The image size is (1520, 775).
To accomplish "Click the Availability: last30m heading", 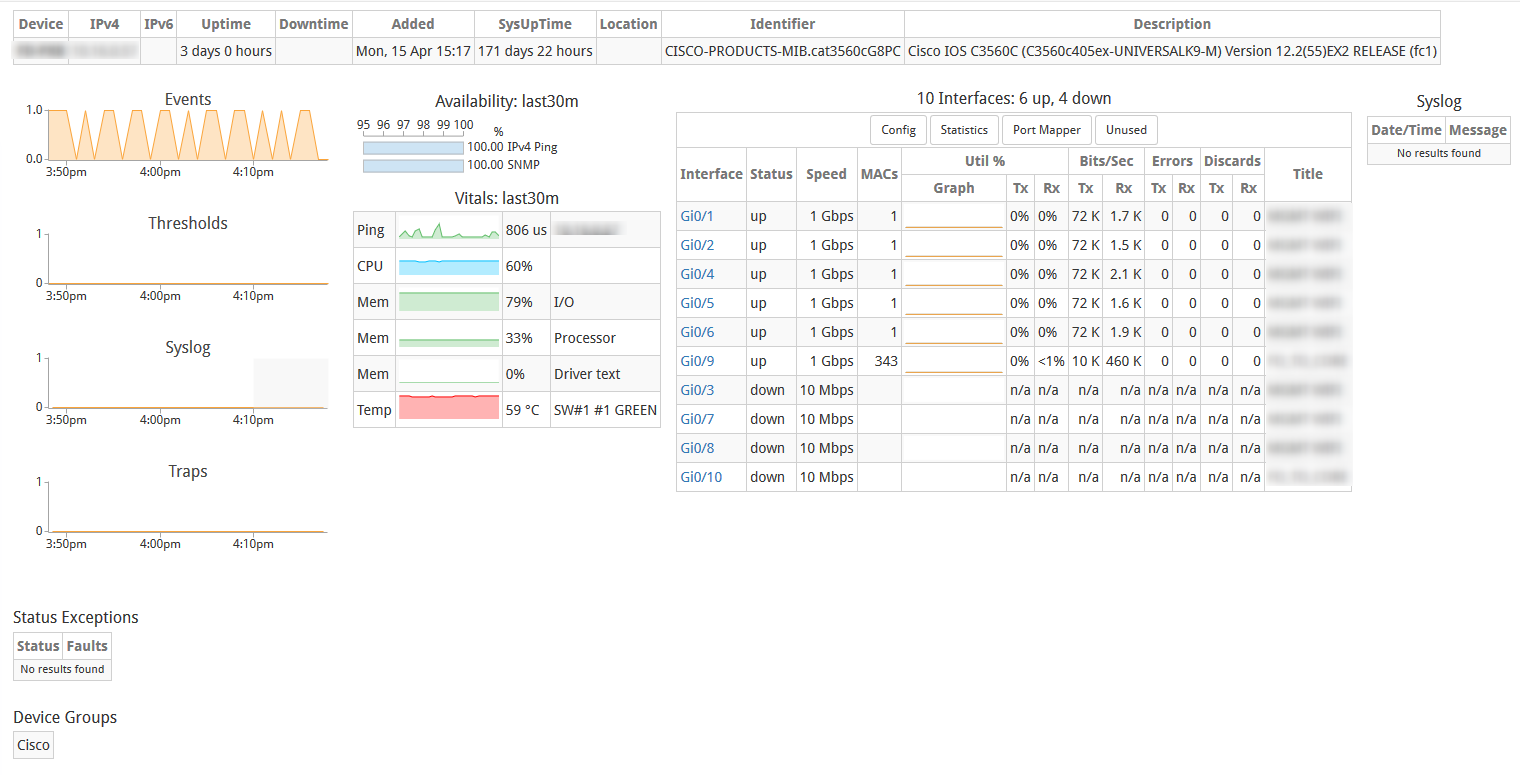I will (507, 101).
